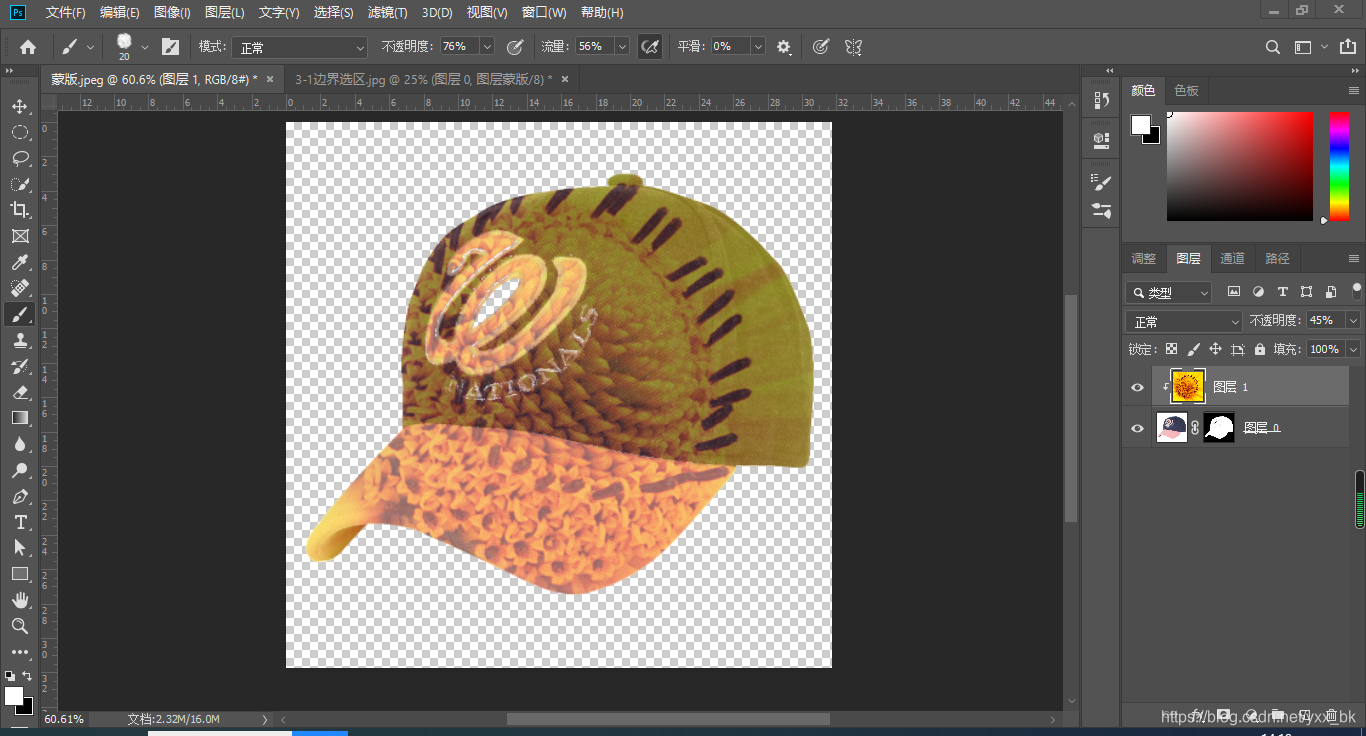Viewport: 1366px width, 736px height.
Task: Click the search icon in options bar
Action: (x=1273, y=47)
